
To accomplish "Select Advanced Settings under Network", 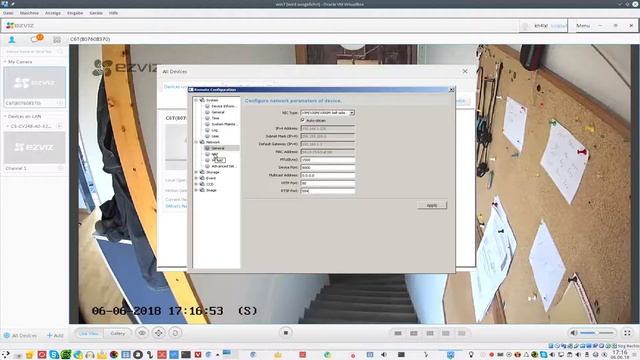I will [223, 166].
